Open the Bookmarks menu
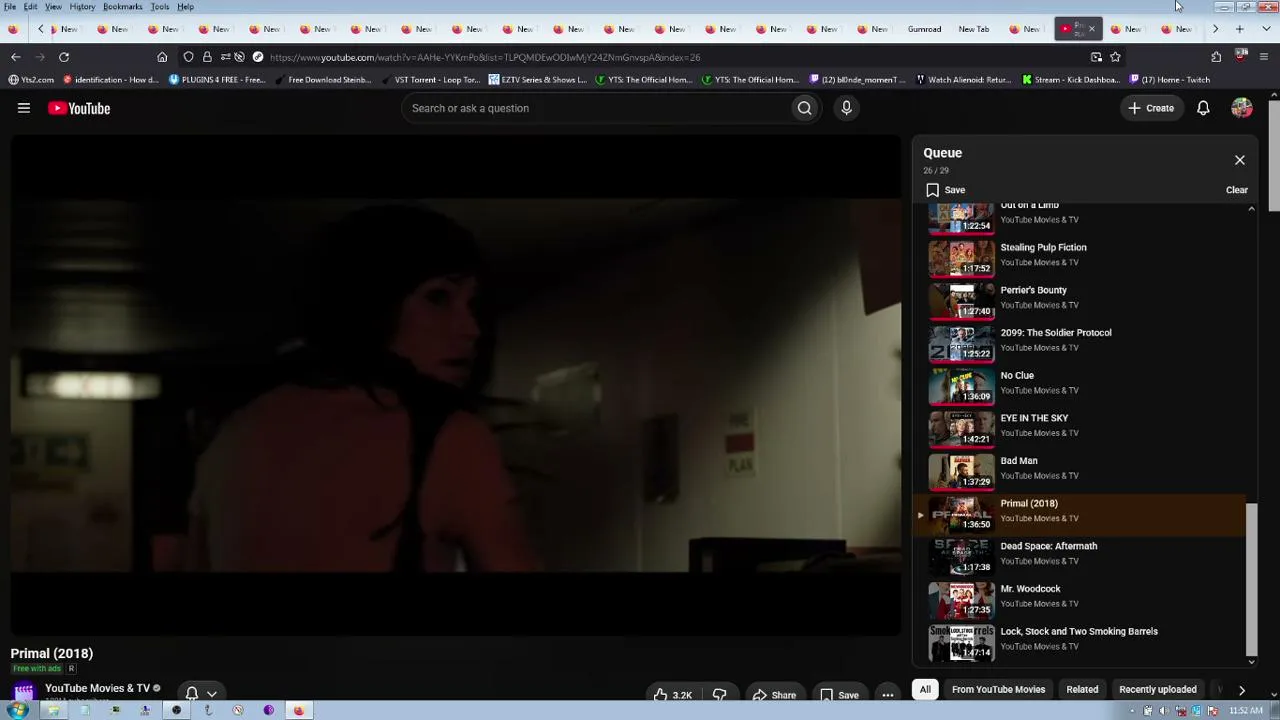The image size is (1280, 720). click(x=123, y=7)
